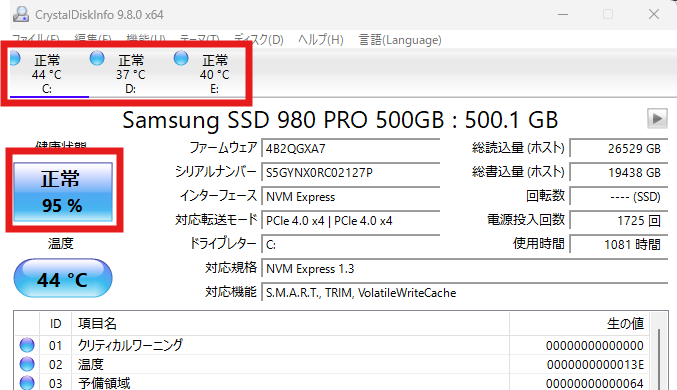Close the CrystalDiskInfo window
677x390 pixels.
click(x=654, y=14)
